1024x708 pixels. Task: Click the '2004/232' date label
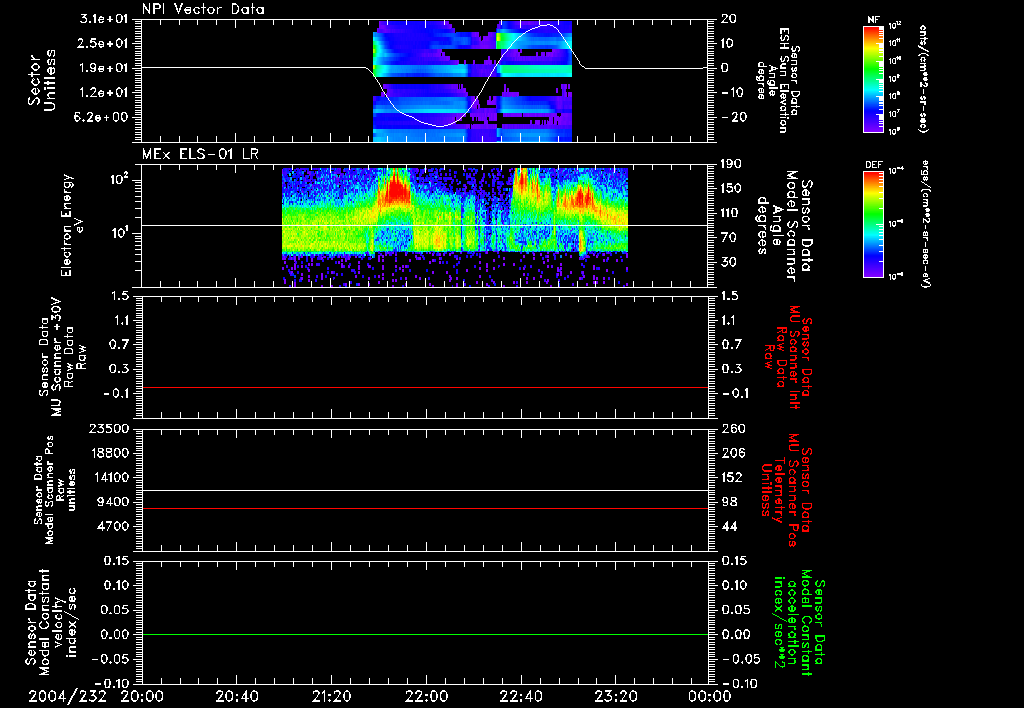pos(67,696)
